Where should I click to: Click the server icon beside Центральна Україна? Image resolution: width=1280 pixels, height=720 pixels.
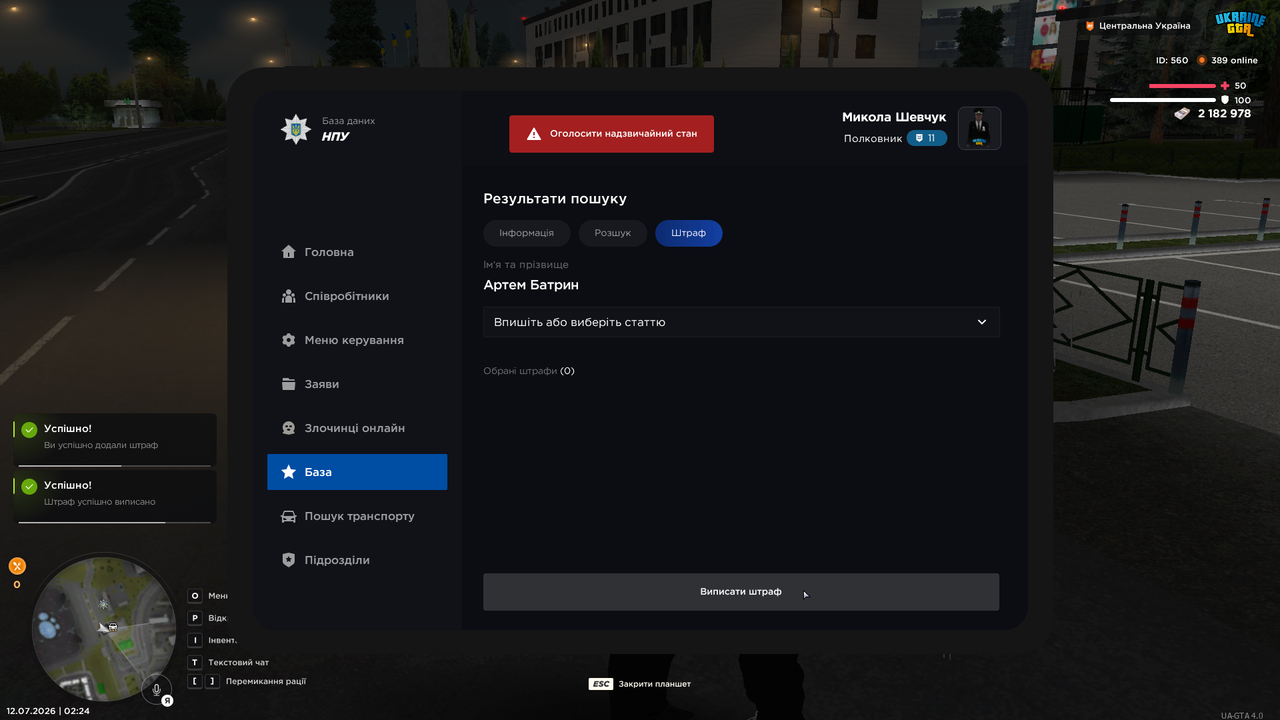click(1090, 26)
